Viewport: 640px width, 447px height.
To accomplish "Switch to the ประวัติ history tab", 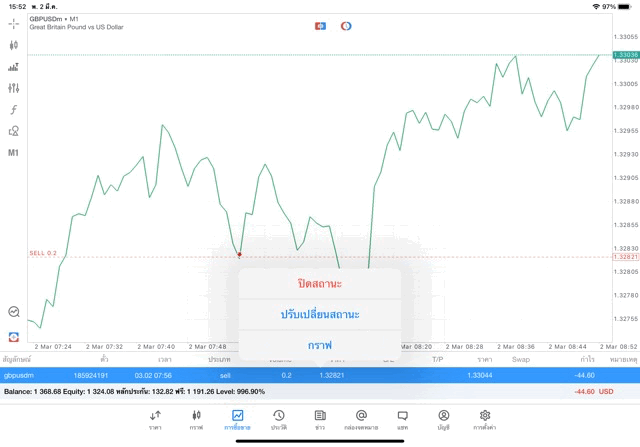I will pos(279,419).
